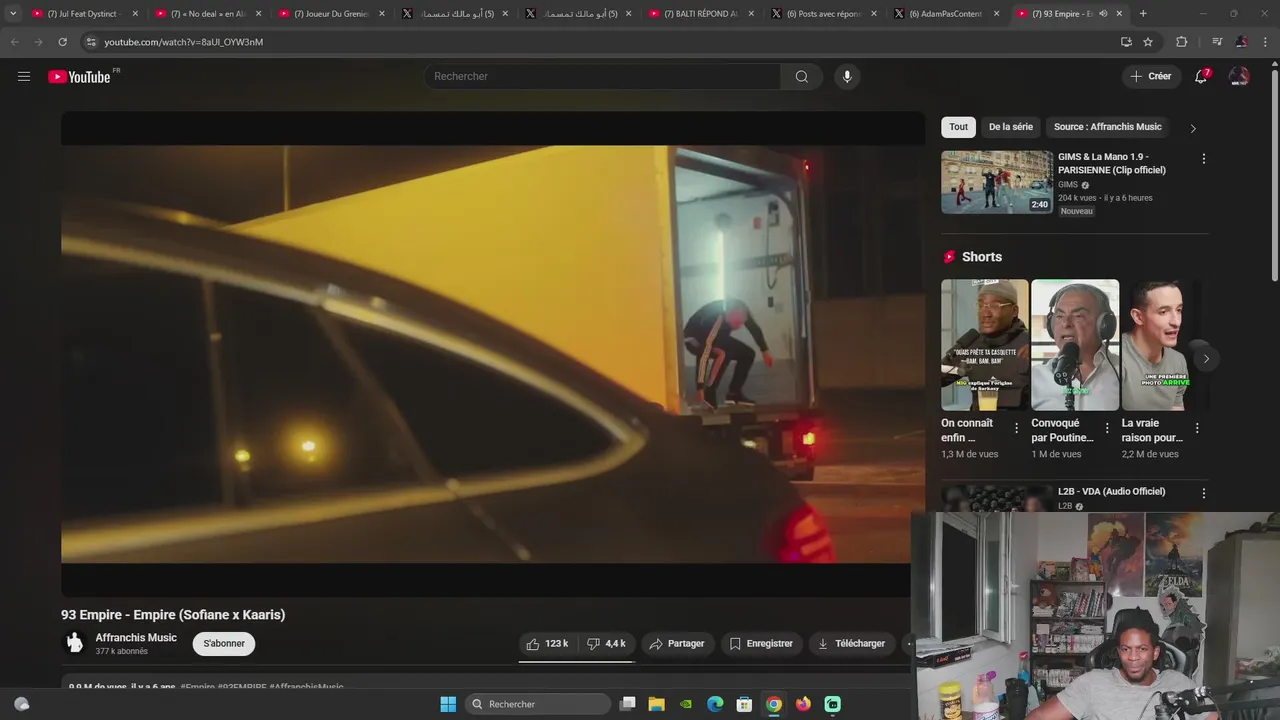Open the YouTube hamburger guide menu

24,76
